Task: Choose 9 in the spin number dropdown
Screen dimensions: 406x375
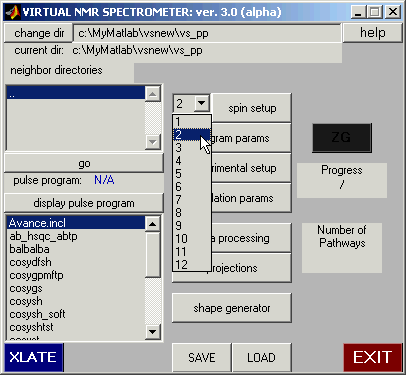Action: coord(192,226)
